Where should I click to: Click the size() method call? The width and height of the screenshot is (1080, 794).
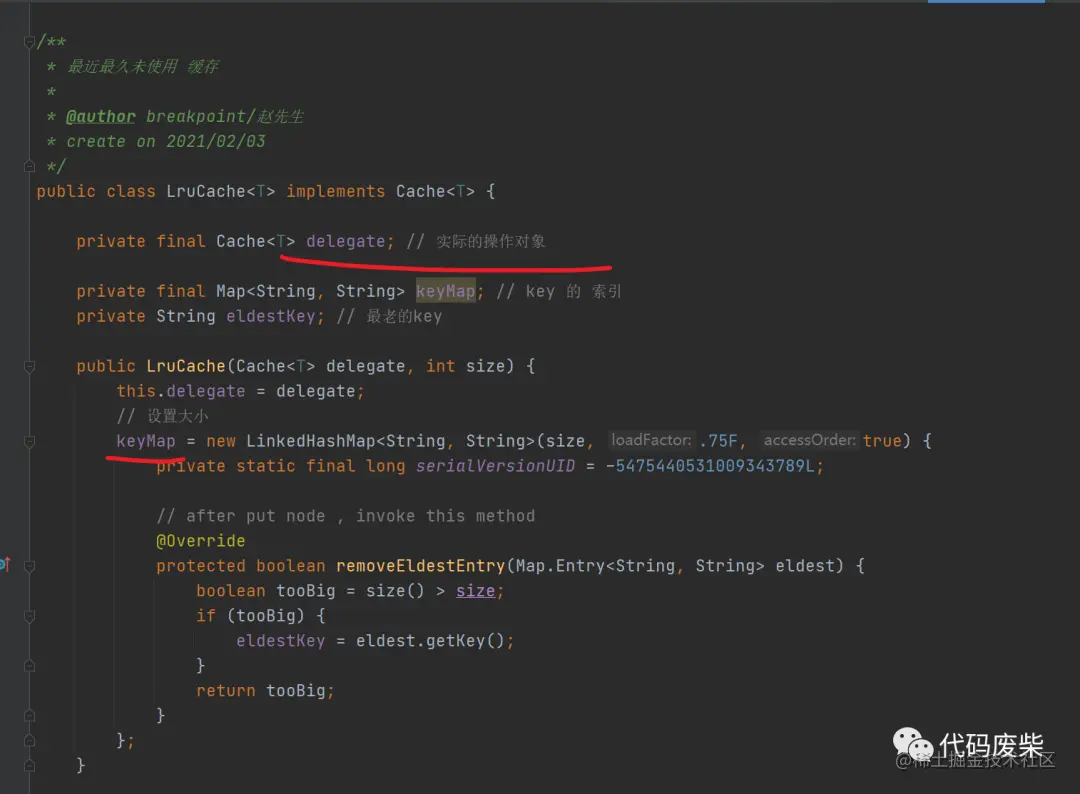click(395, 591)
